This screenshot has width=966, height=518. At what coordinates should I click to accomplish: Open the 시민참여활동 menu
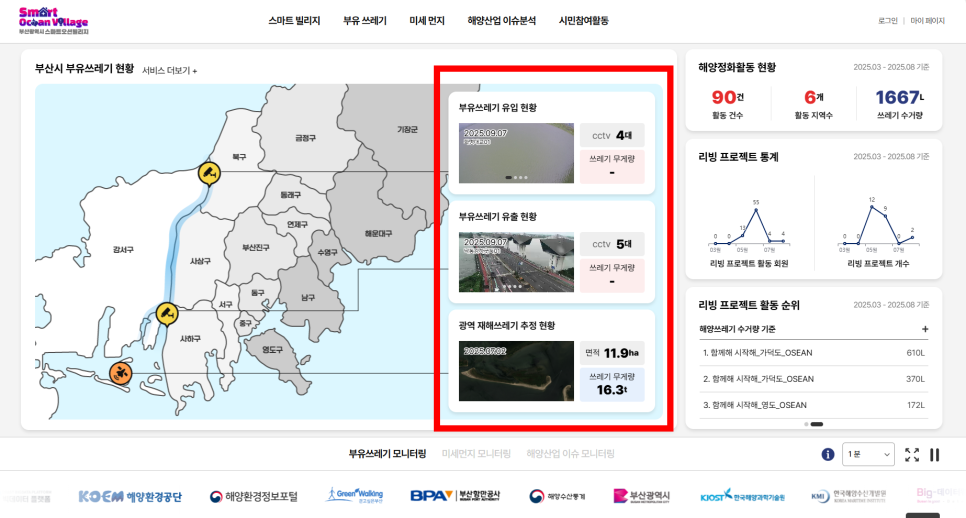tap(583, 21)
